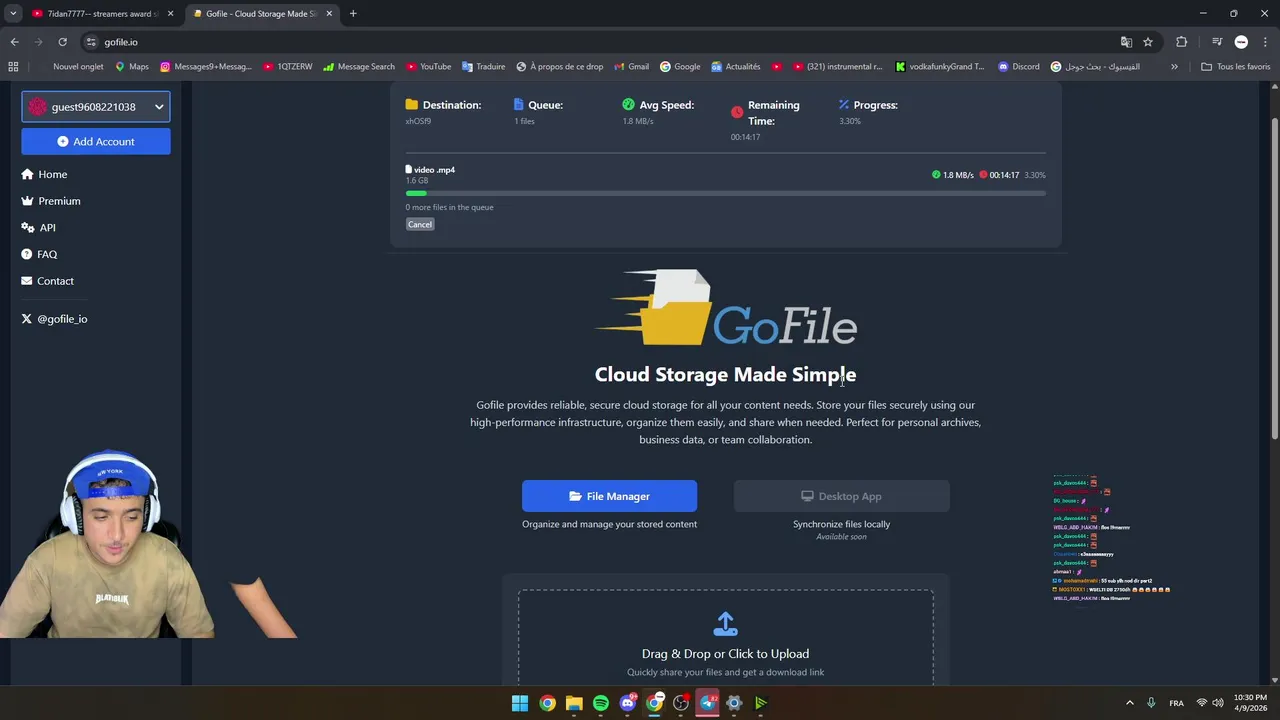Open the Windows Start menu
1280x720 pixels.
click(x=520, y=703)
